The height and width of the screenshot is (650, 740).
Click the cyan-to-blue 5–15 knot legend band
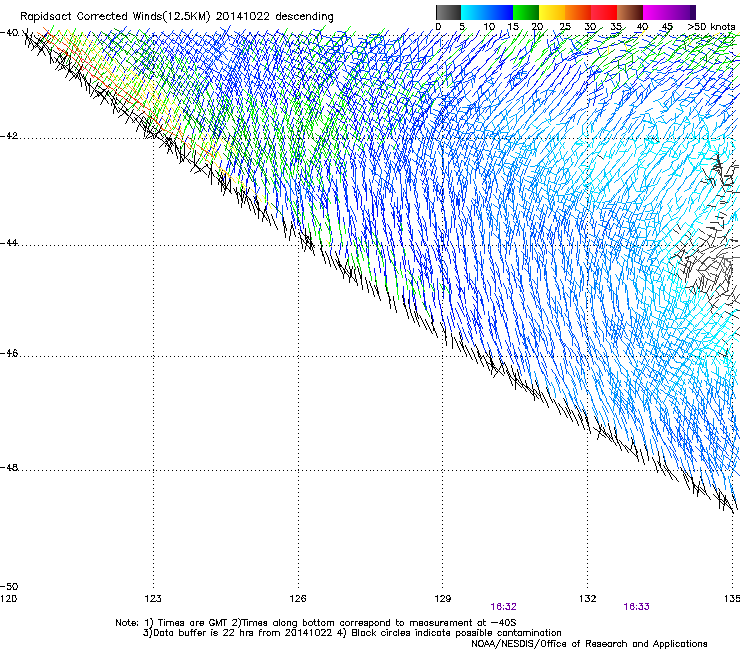[487, 12]
